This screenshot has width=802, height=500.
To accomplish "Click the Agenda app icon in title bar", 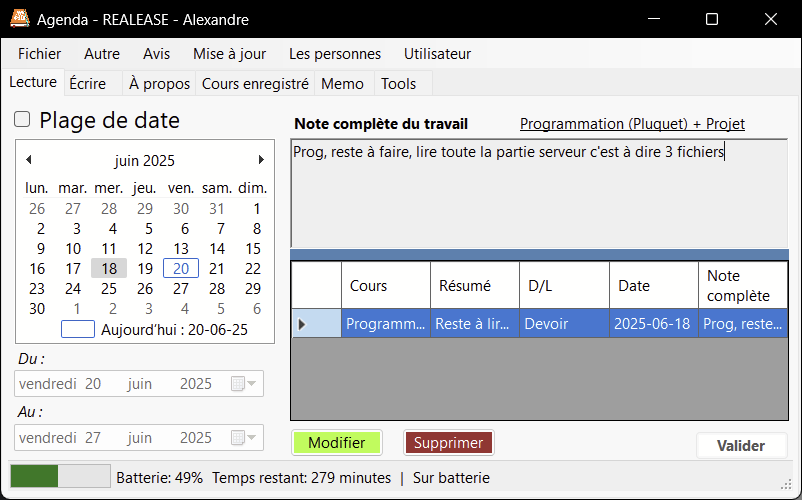I will click(x=19, y=19).
